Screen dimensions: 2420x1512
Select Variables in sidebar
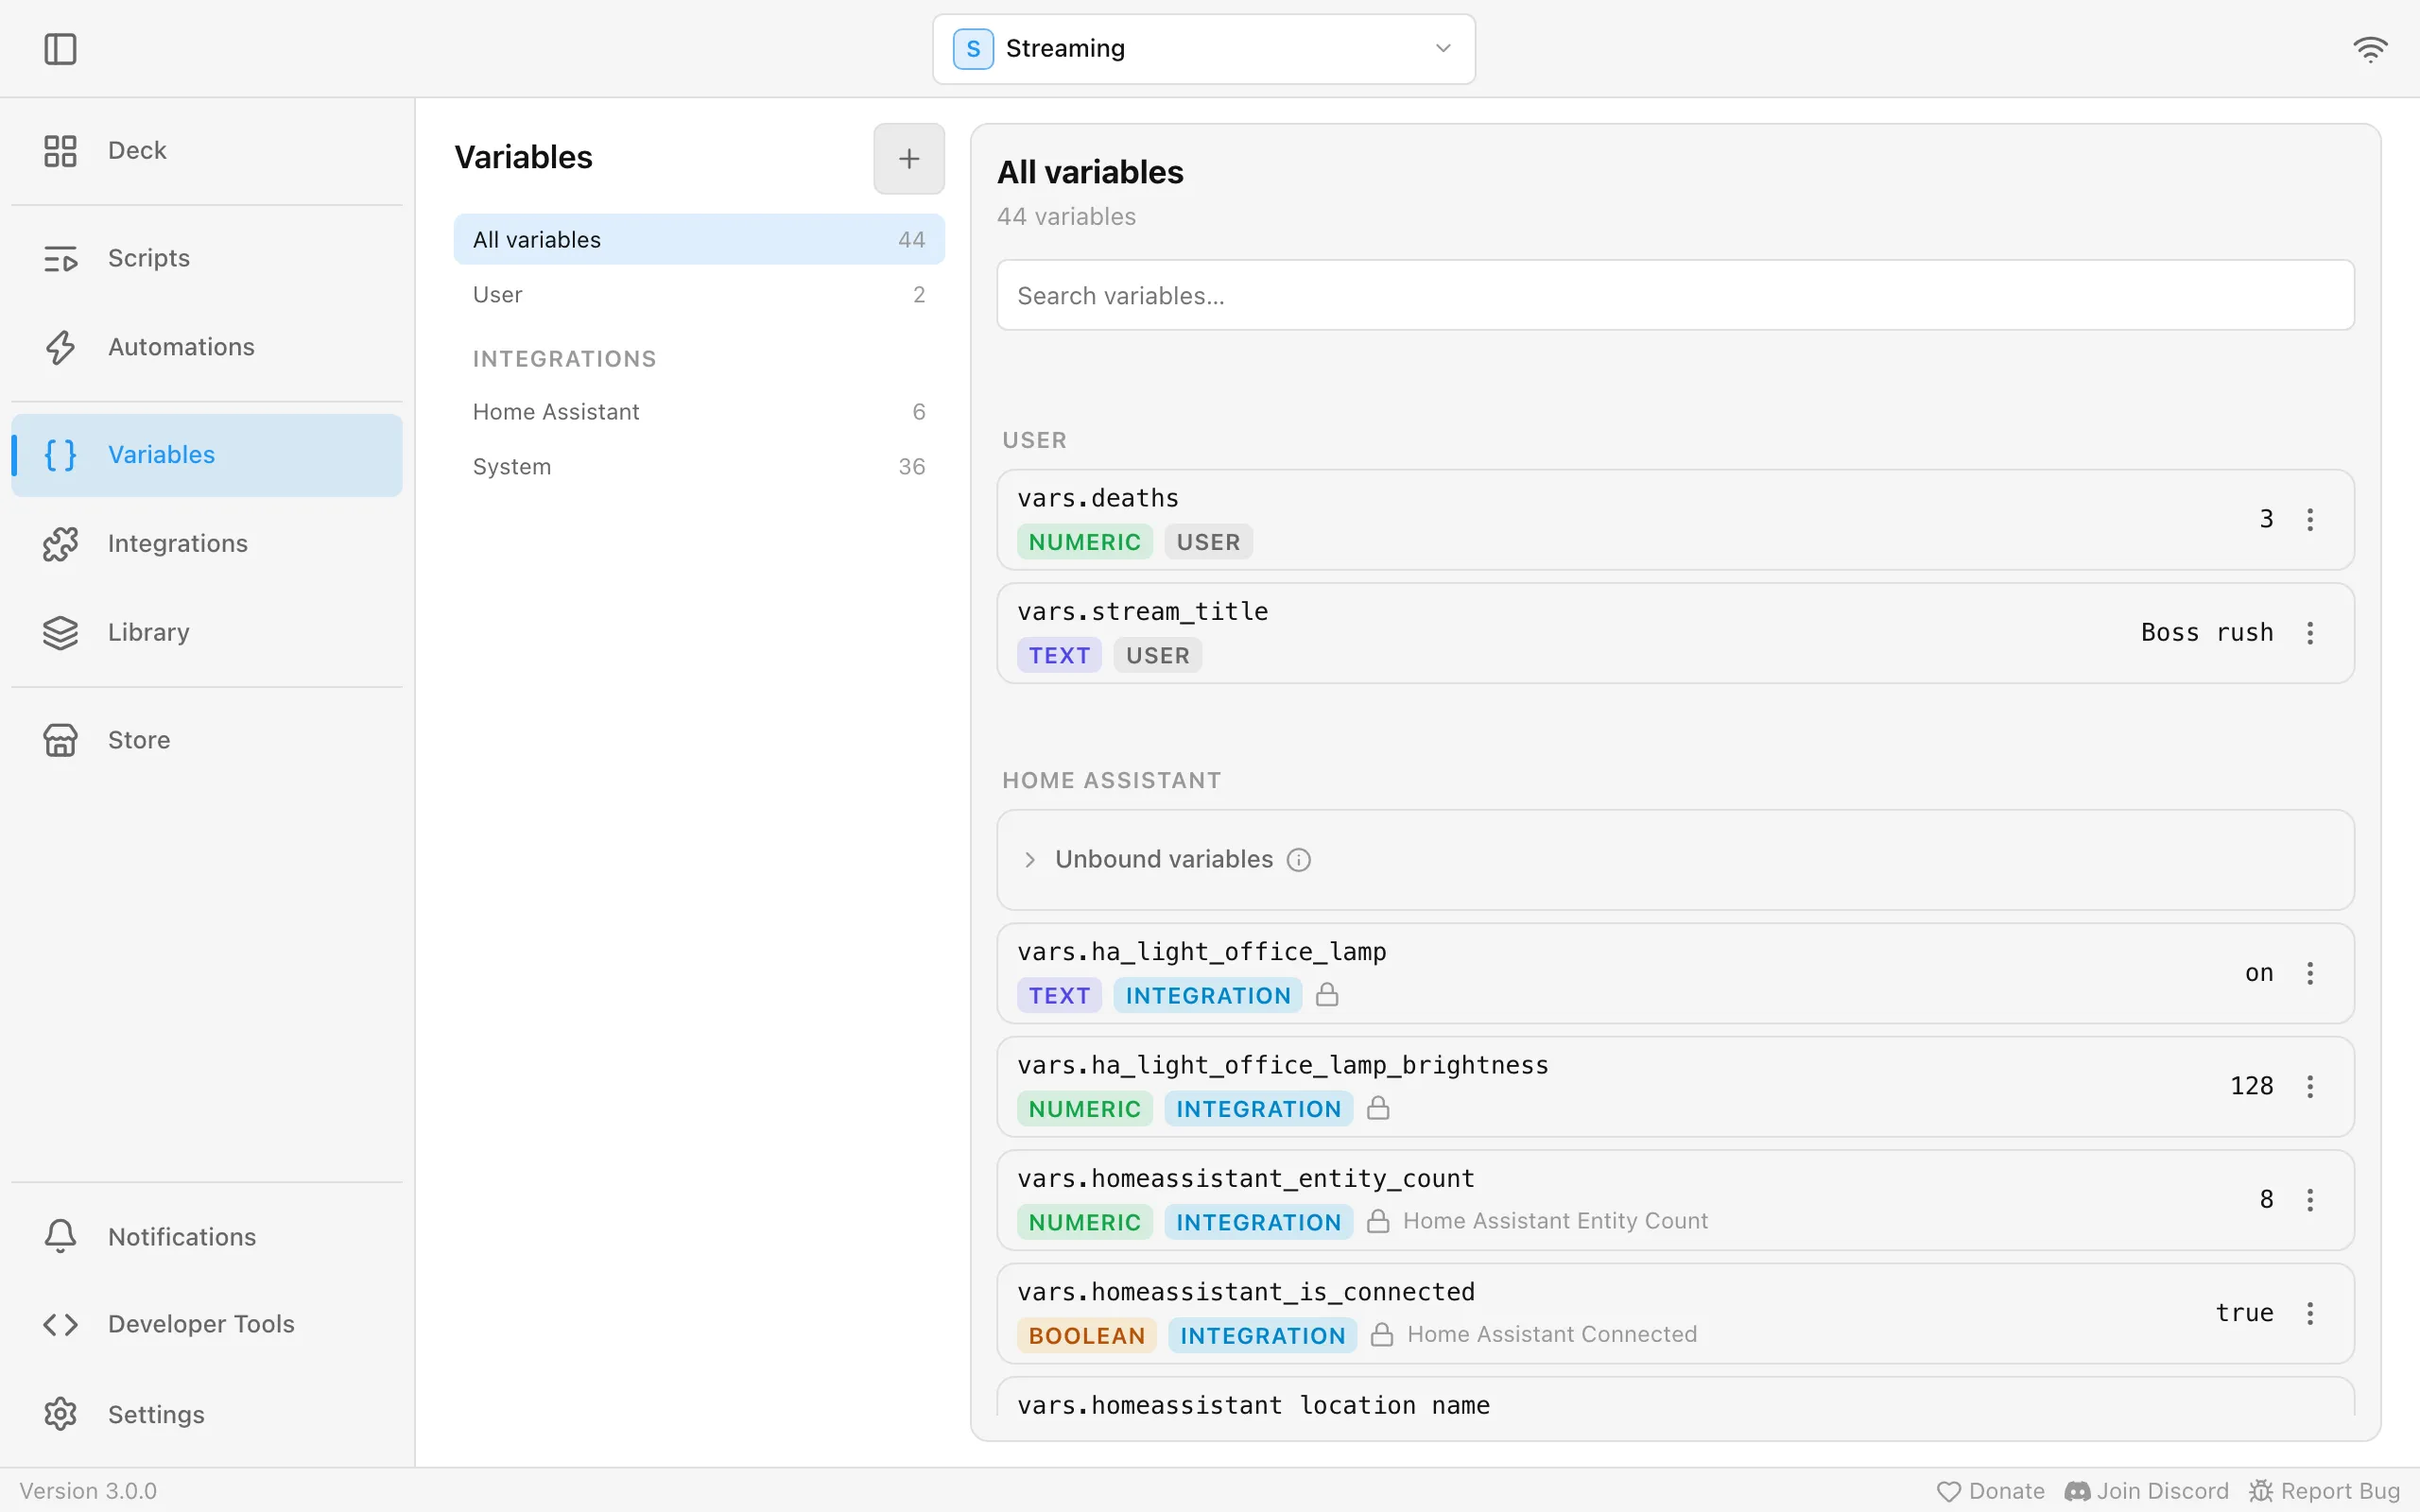pyautogui.click(x=207, y=455)
